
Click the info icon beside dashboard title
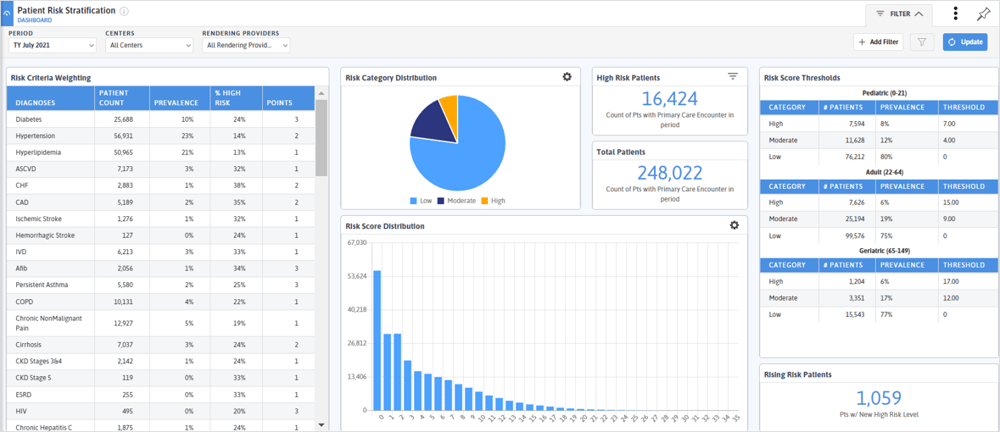pyautogui.click(x=124, y=11)
